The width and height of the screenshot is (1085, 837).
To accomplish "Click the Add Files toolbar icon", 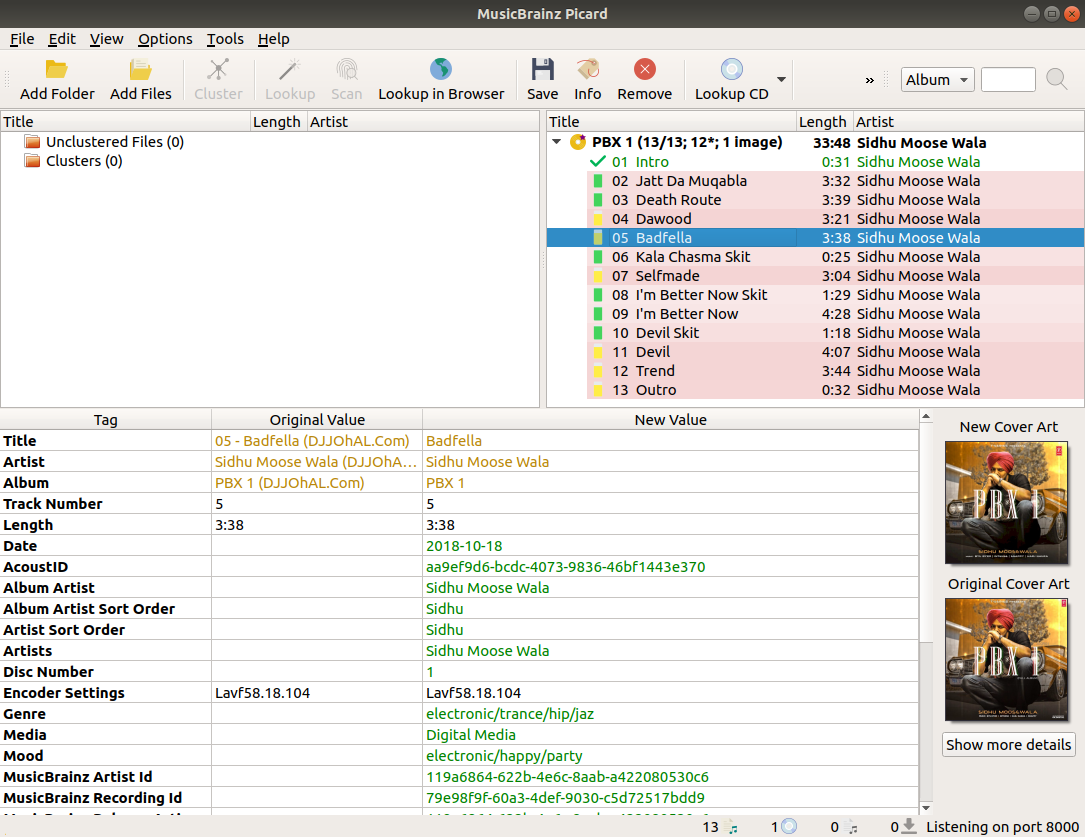I will [141, 70].
